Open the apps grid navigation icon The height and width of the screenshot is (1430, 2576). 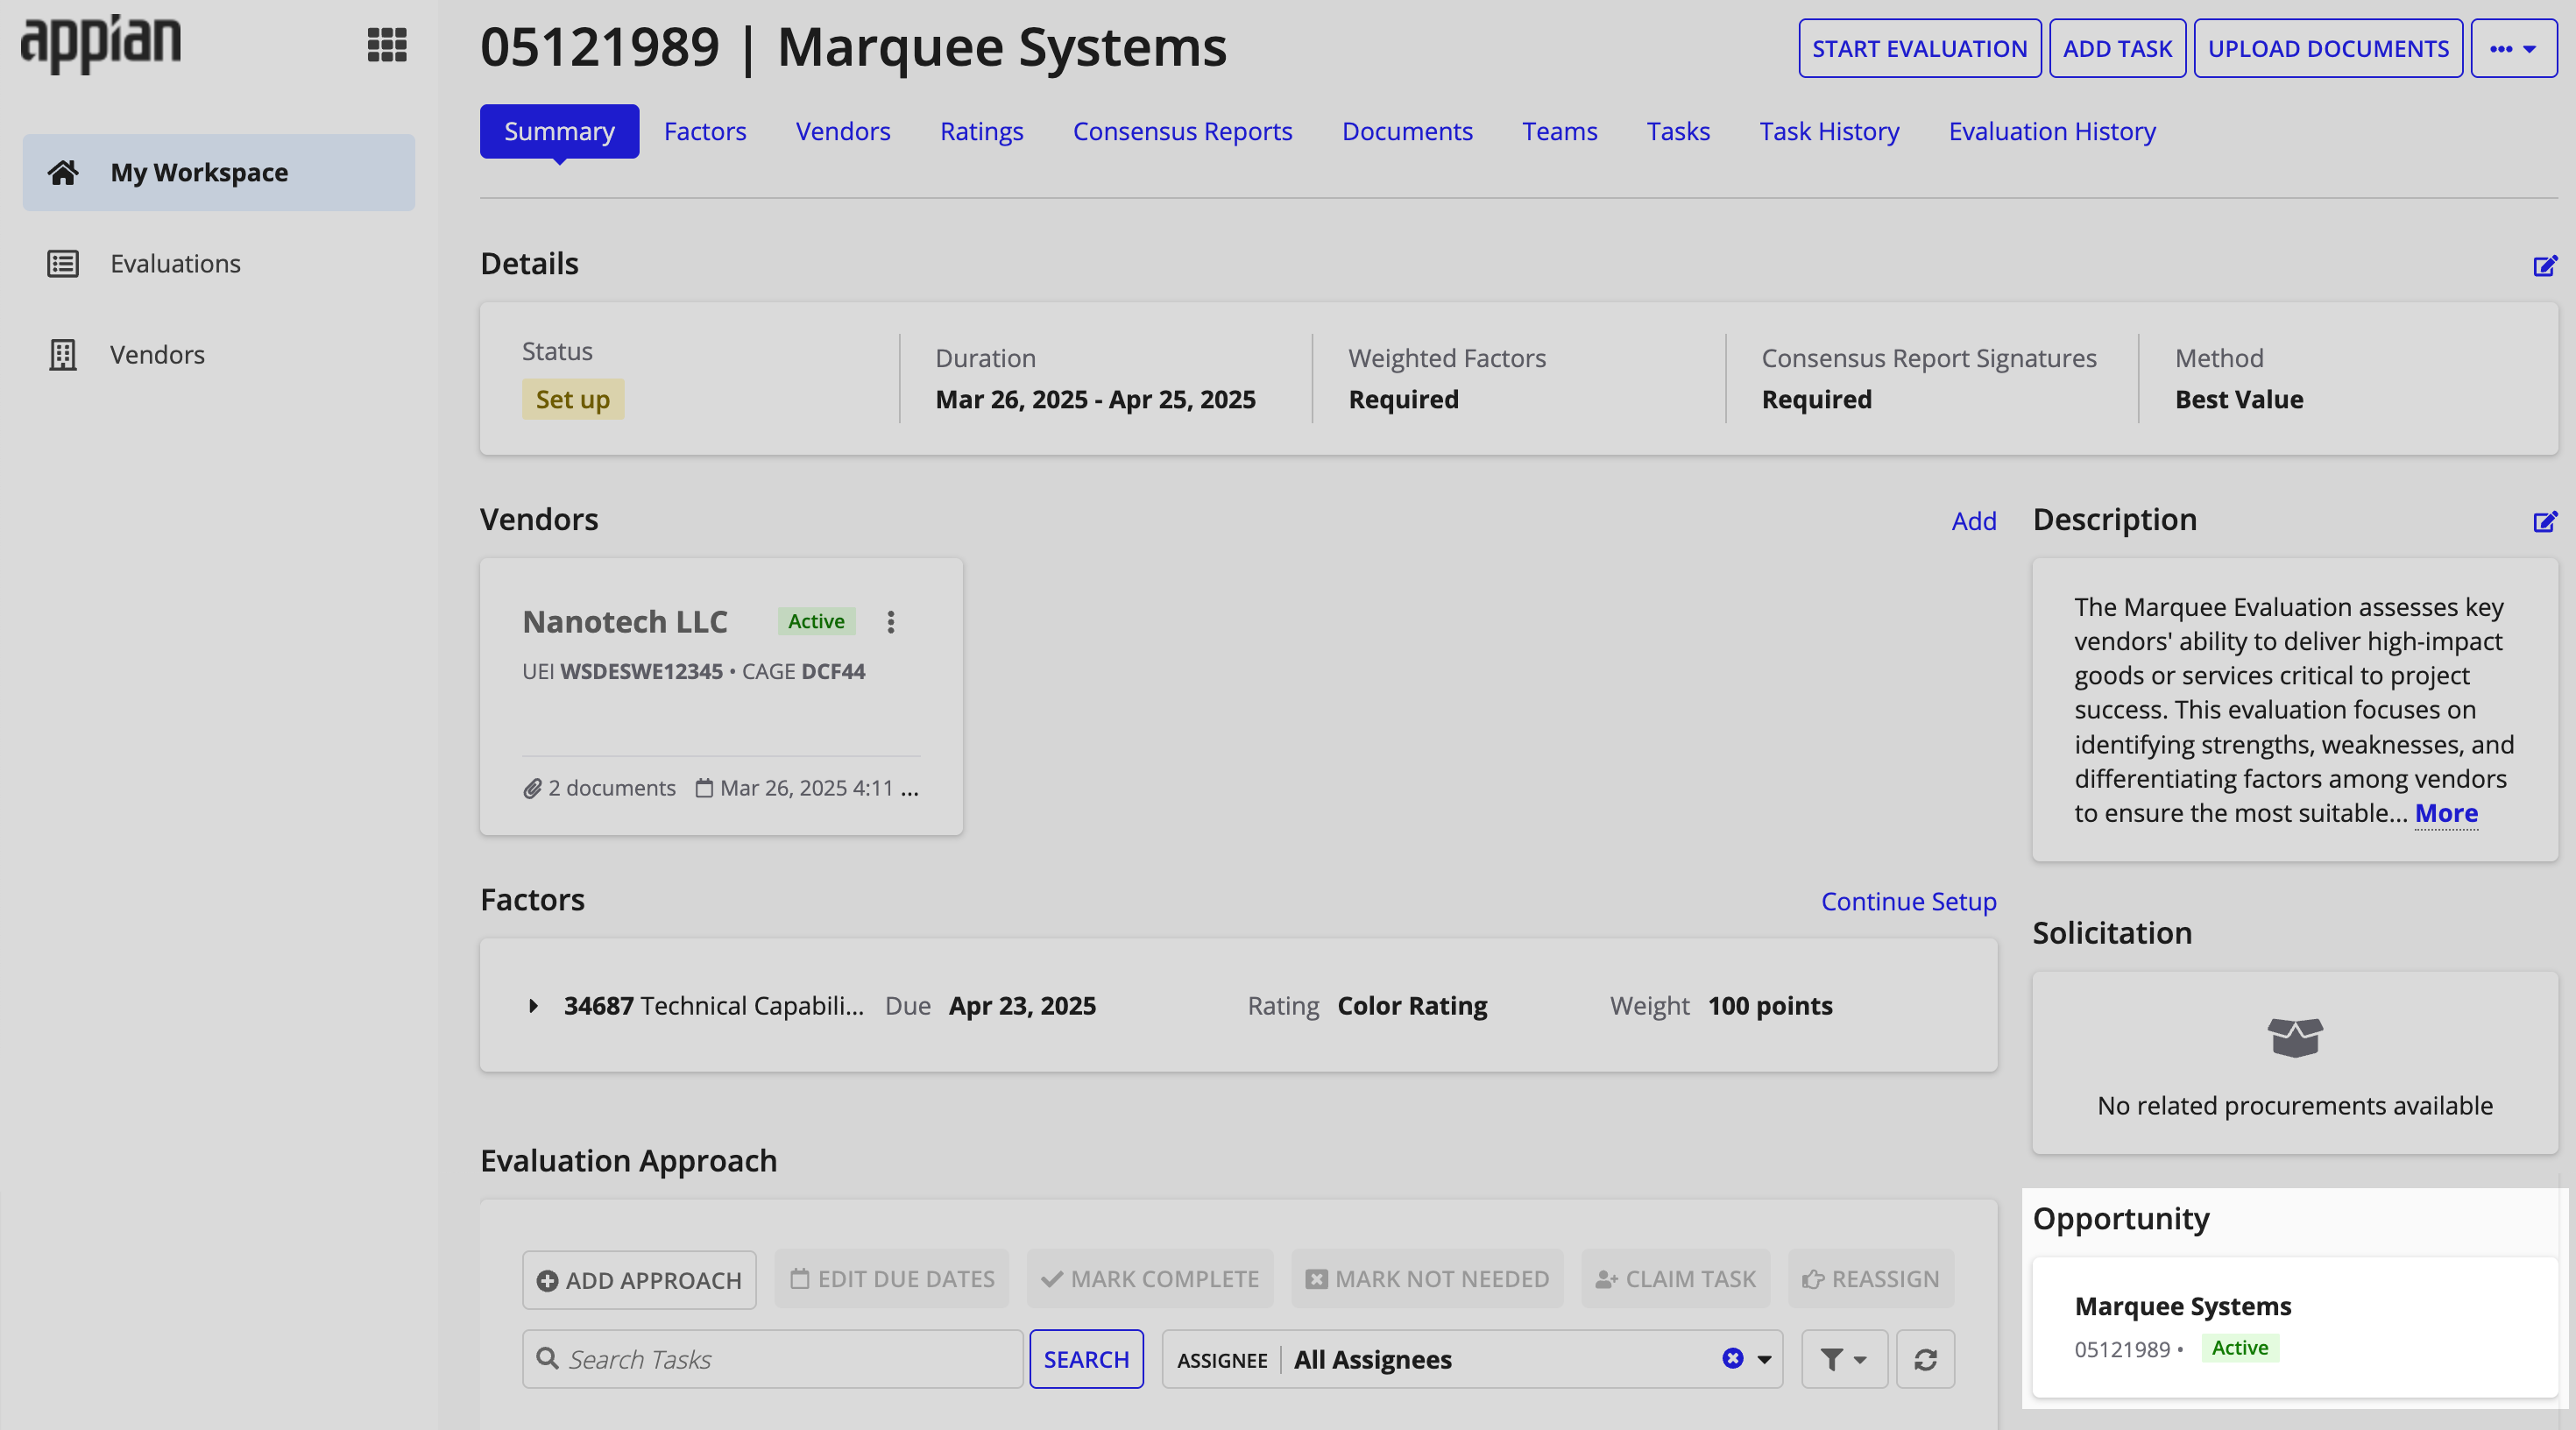(x=387, y=45)
